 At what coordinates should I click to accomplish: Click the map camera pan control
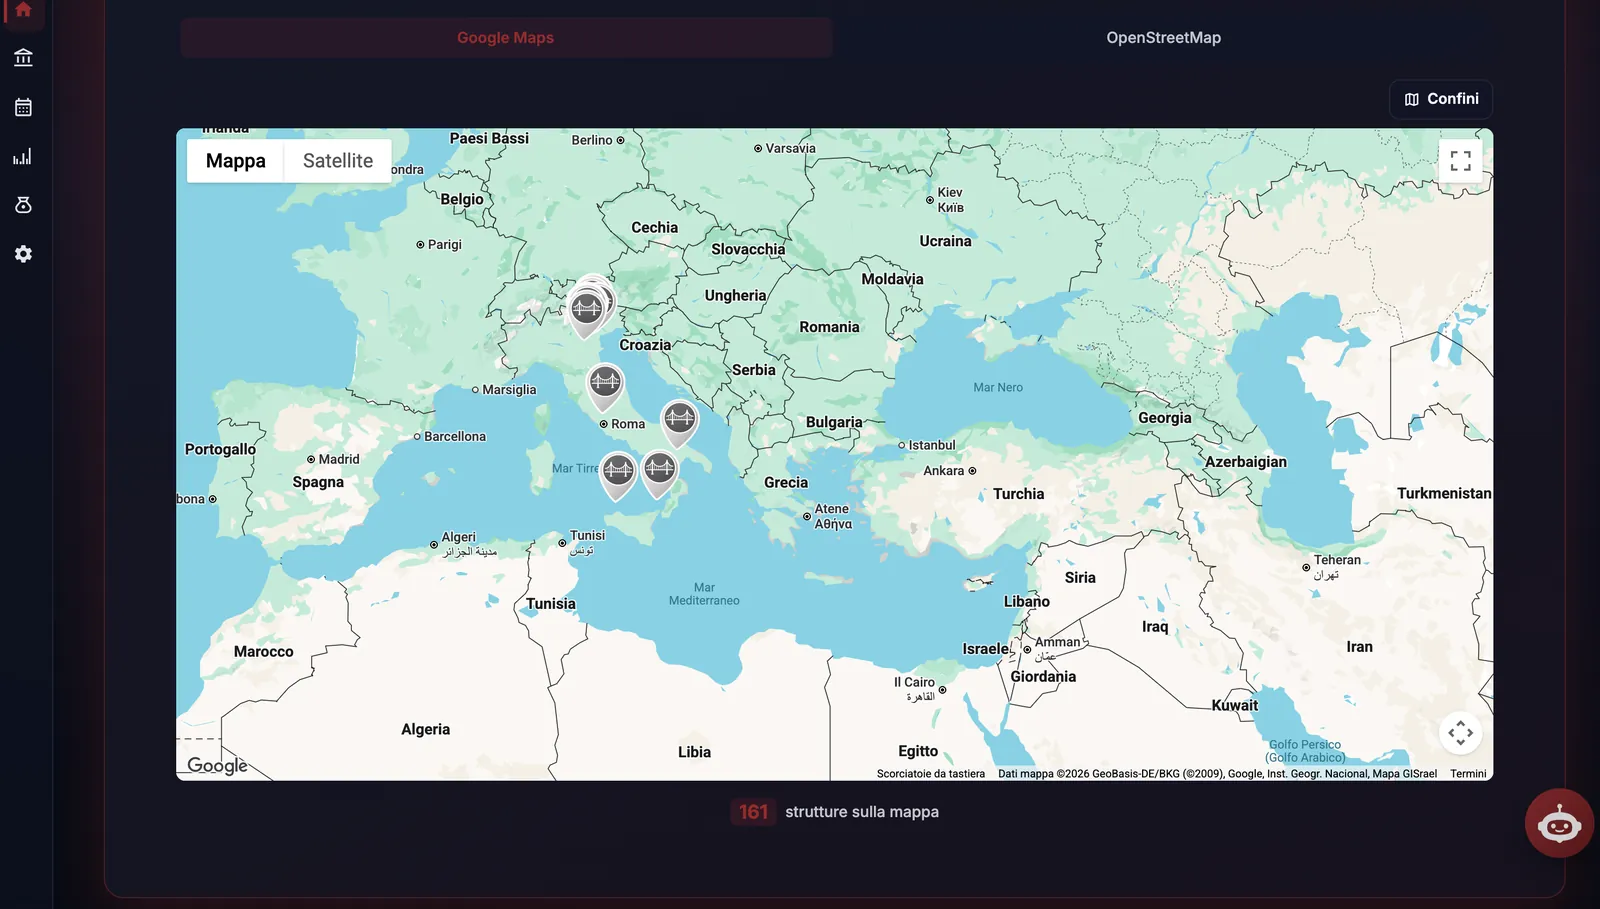[x=1460, y=733]
